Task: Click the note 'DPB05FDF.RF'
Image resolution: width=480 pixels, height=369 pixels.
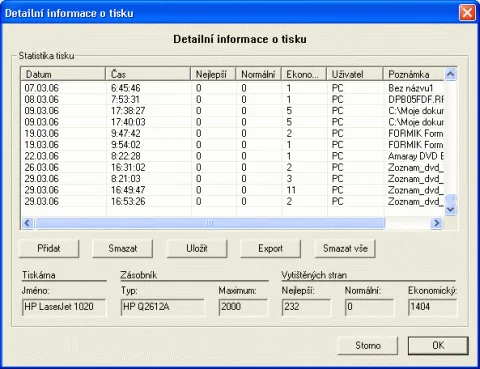Action: [x=416, y=99]
